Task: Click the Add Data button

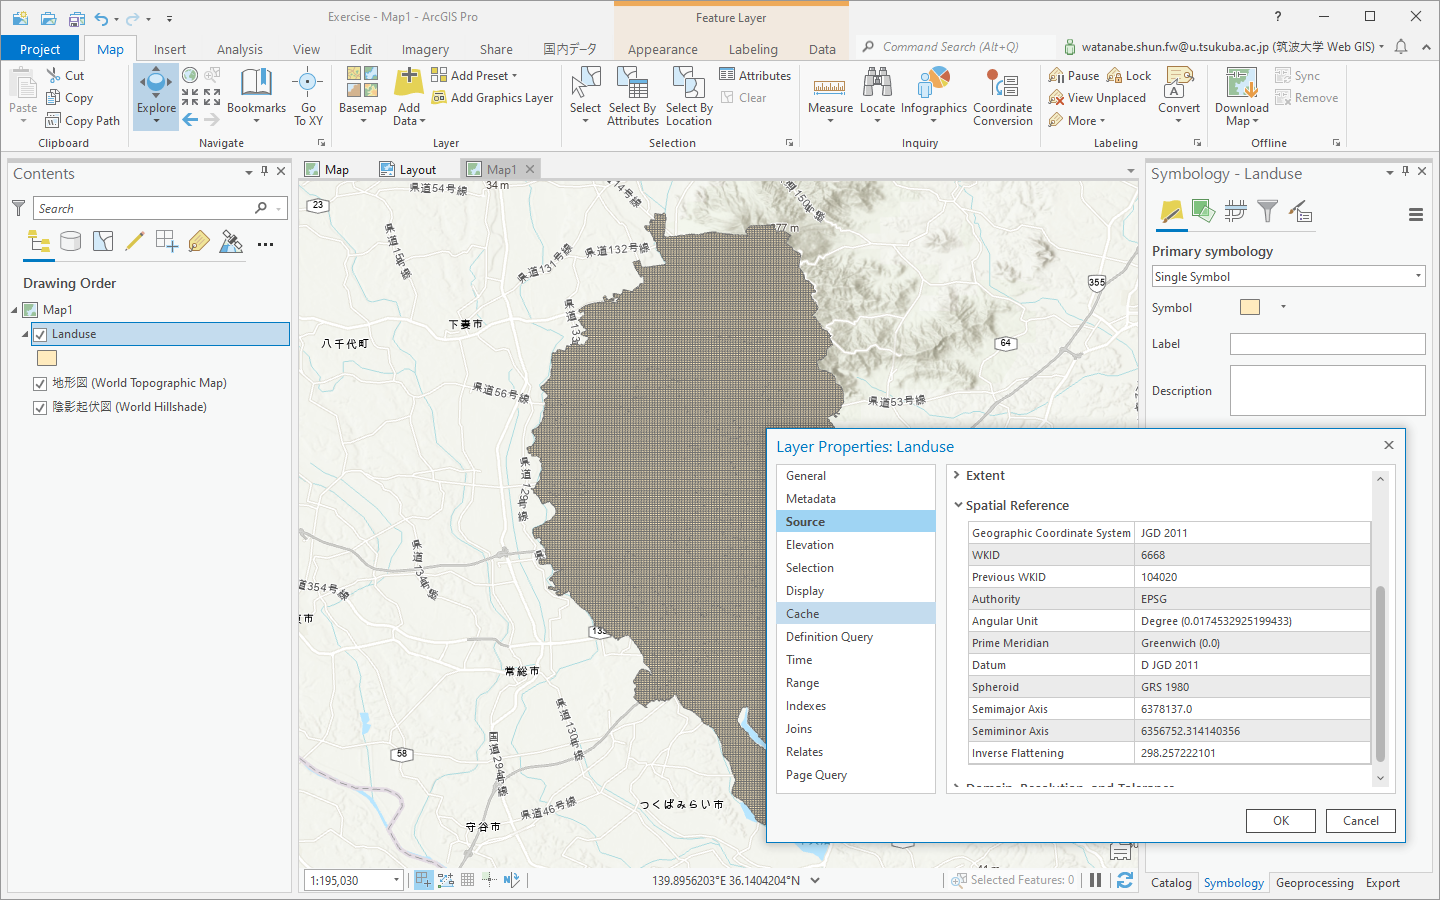Action: tap(409, 96)
